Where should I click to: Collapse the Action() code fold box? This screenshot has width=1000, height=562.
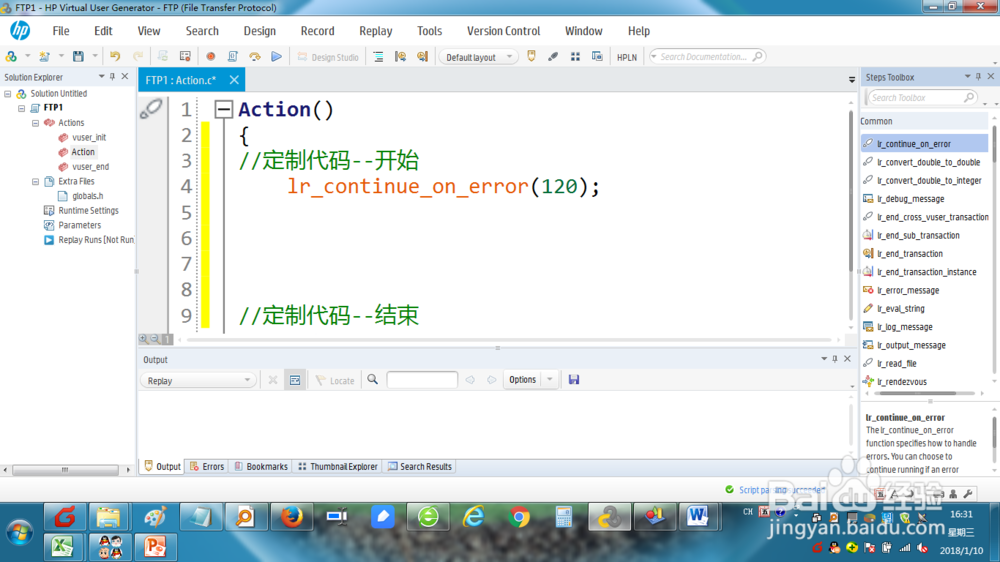[x=223, y=109]
